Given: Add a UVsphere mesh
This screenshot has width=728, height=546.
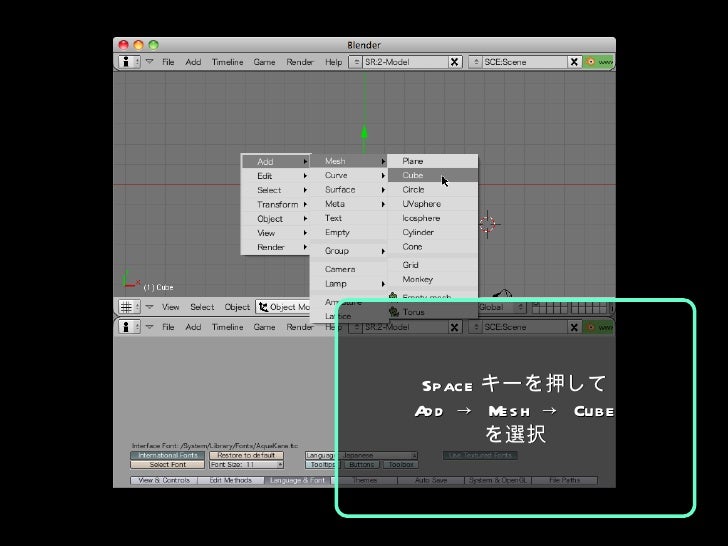Looking at the screenshot, I should point(432,204).
